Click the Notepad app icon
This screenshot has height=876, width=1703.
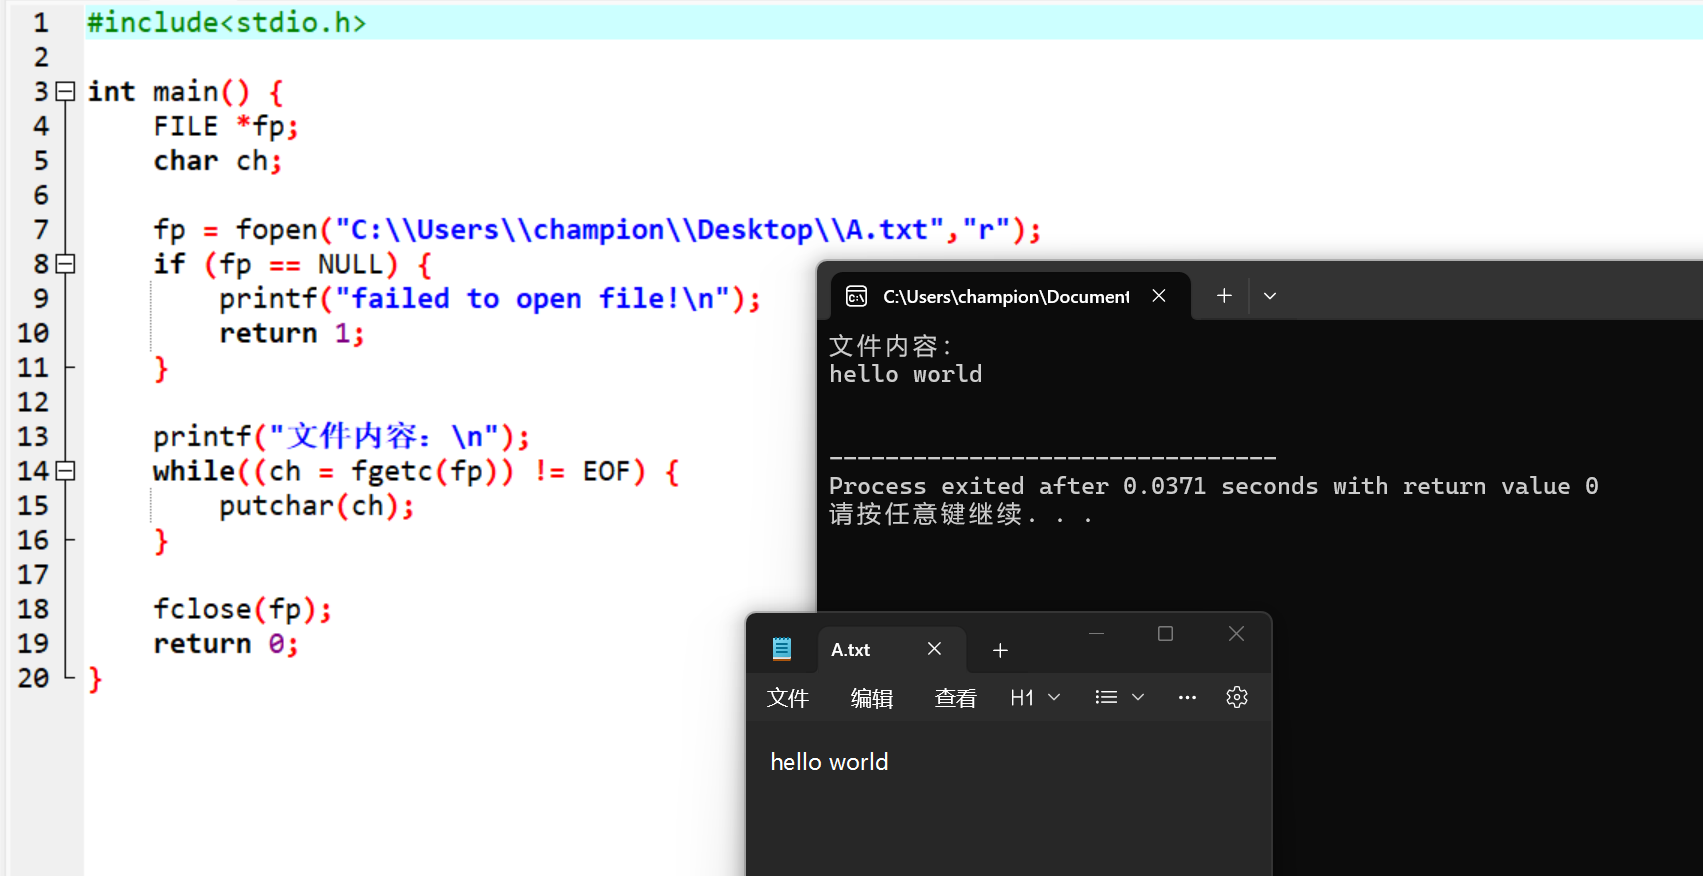point(782,649)
